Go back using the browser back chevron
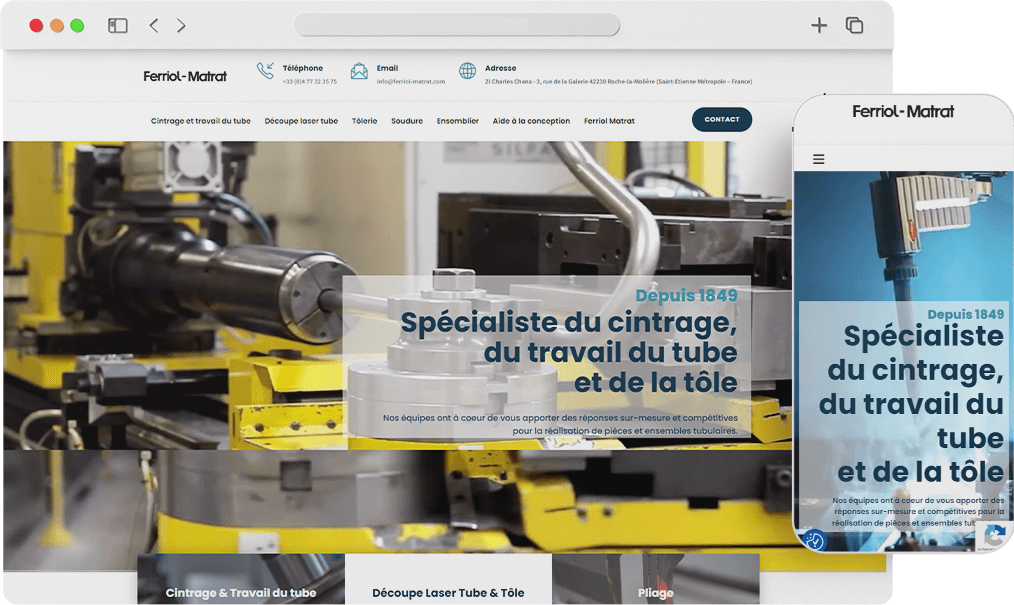This screenshot has width=1014, height=605. (x=153, y=26)
